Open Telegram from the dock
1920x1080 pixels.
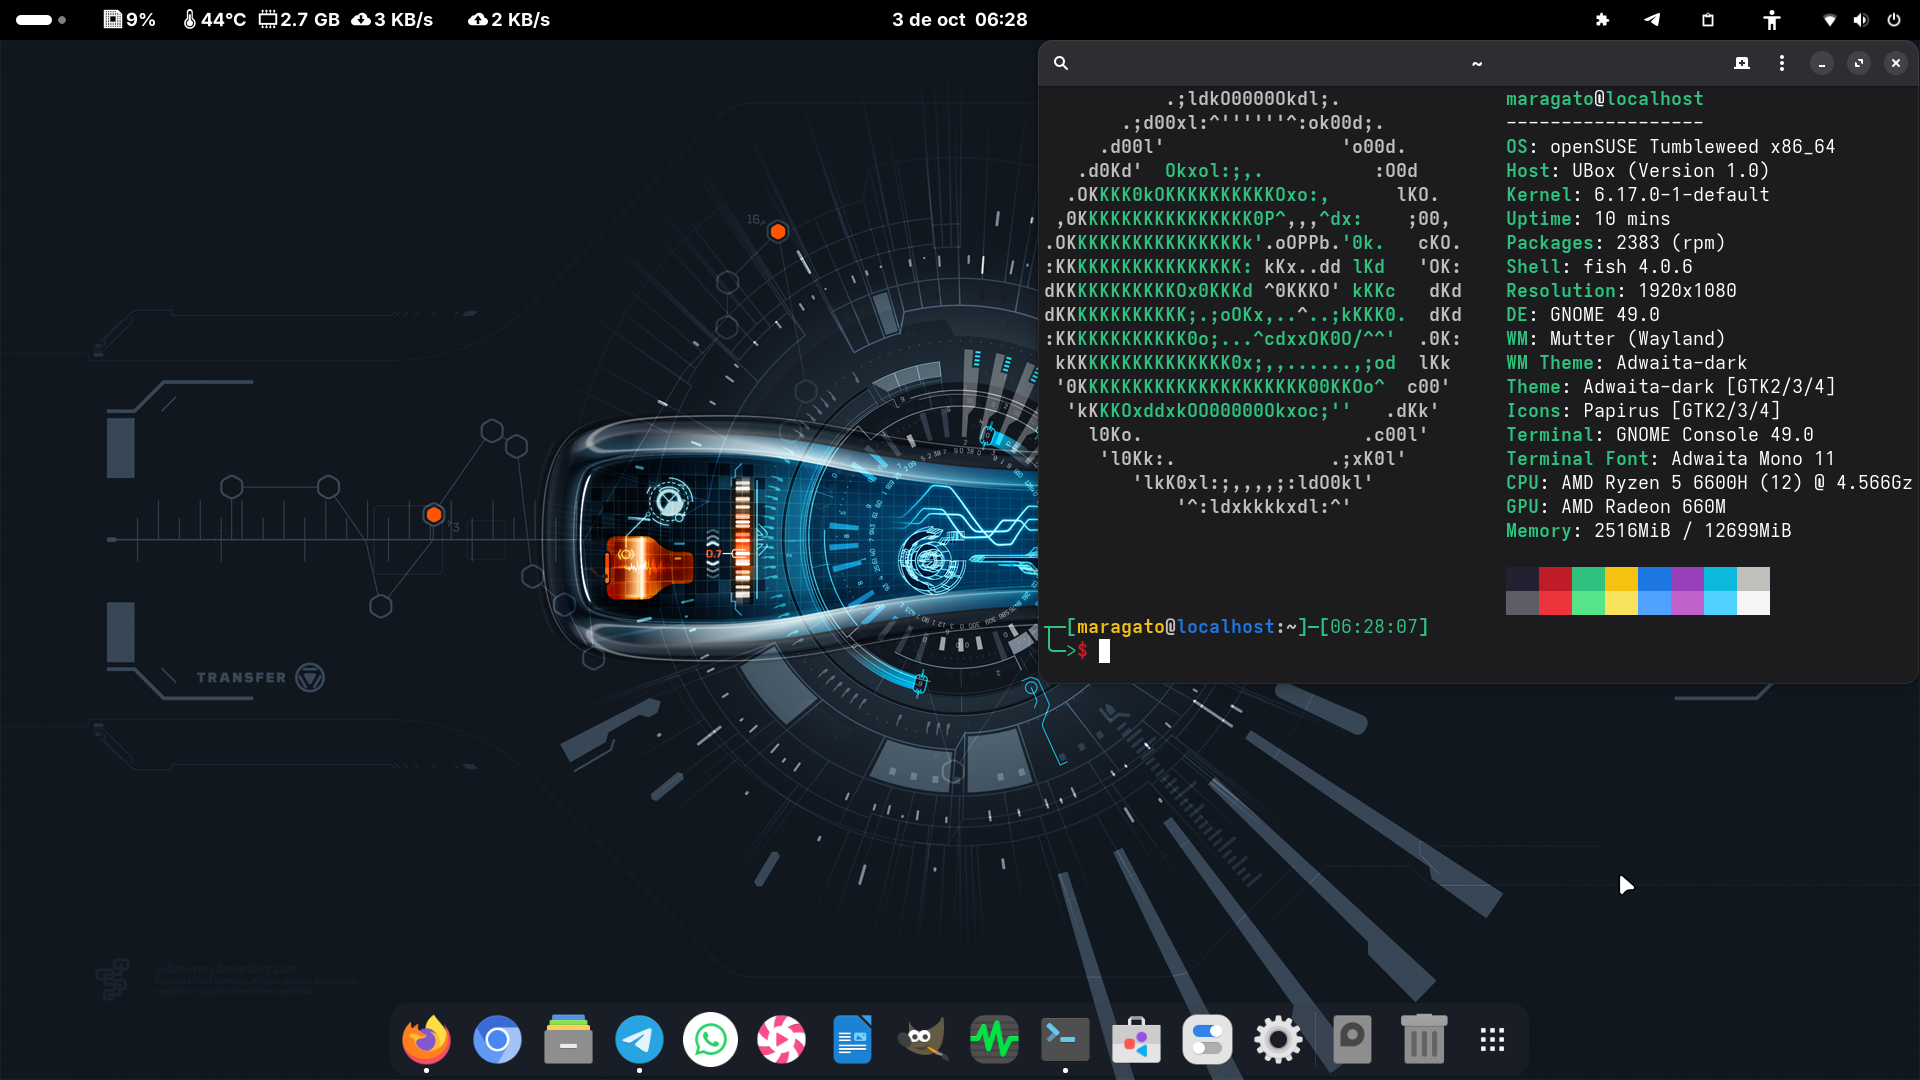[x=639, y=1040]
